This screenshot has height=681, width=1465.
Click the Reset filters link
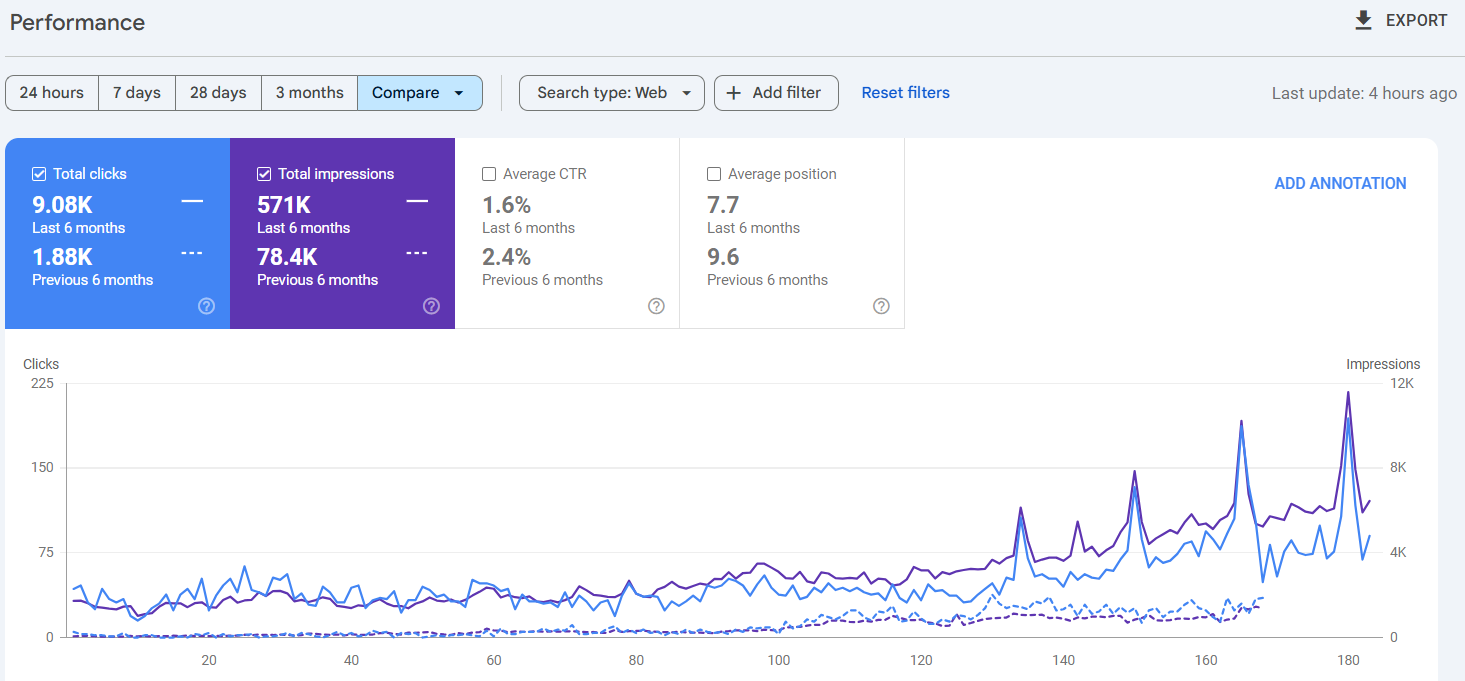905,93
